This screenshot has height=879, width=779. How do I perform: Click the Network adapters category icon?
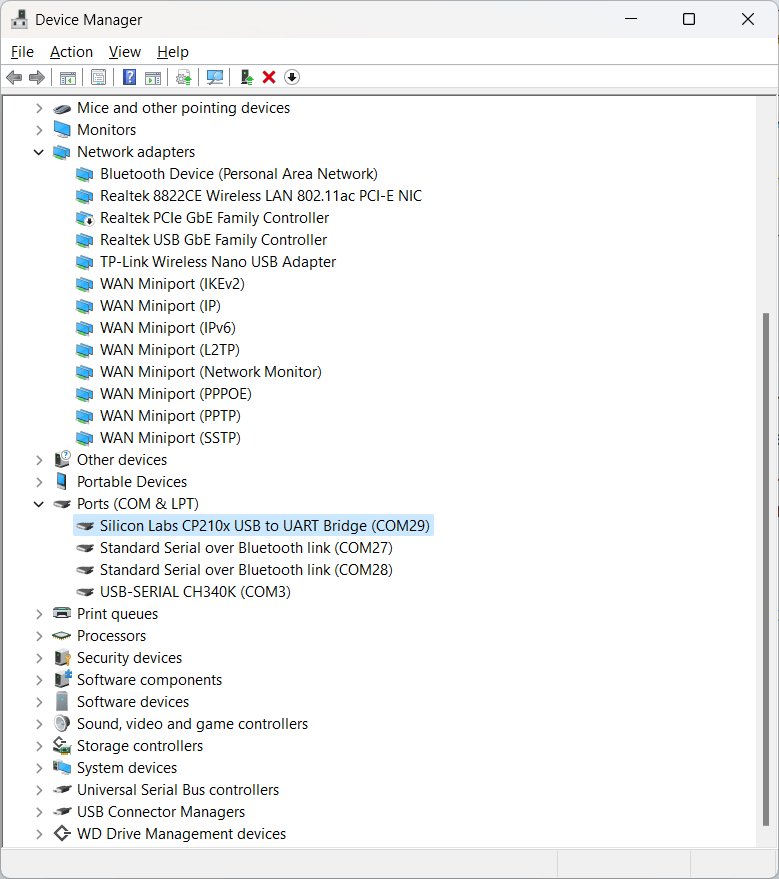pyautogui.click(x=62, y=152)
